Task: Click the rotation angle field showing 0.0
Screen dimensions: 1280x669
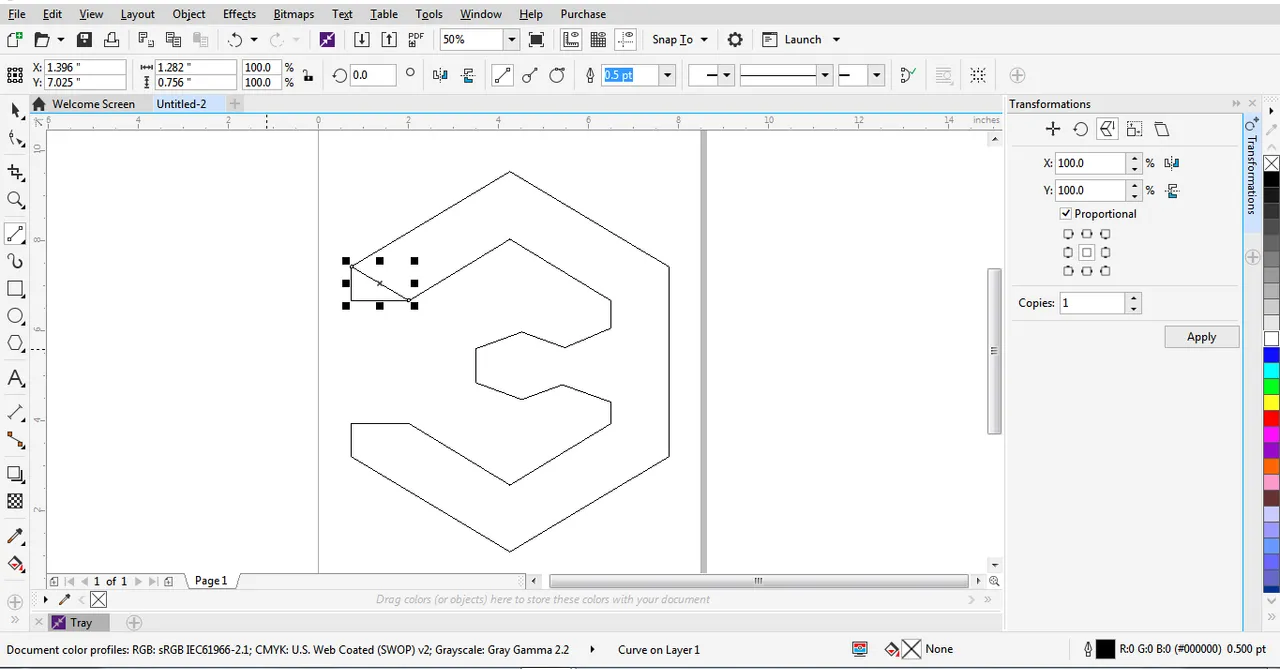Action: coord(371,75)
